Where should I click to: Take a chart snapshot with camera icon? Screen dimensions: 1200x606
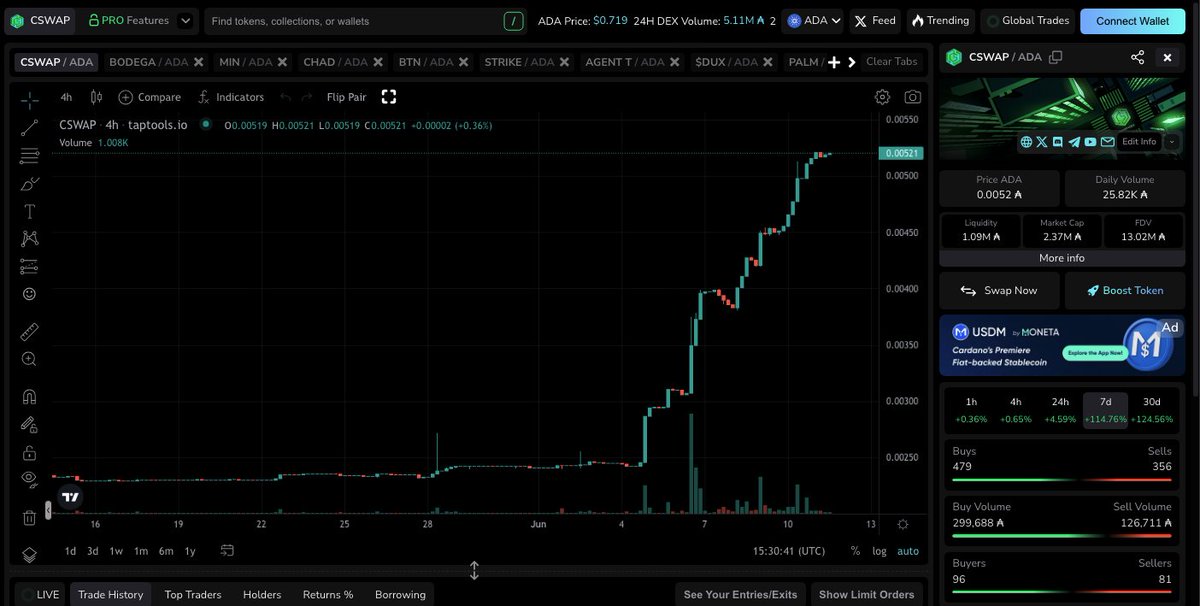point(912,97)
